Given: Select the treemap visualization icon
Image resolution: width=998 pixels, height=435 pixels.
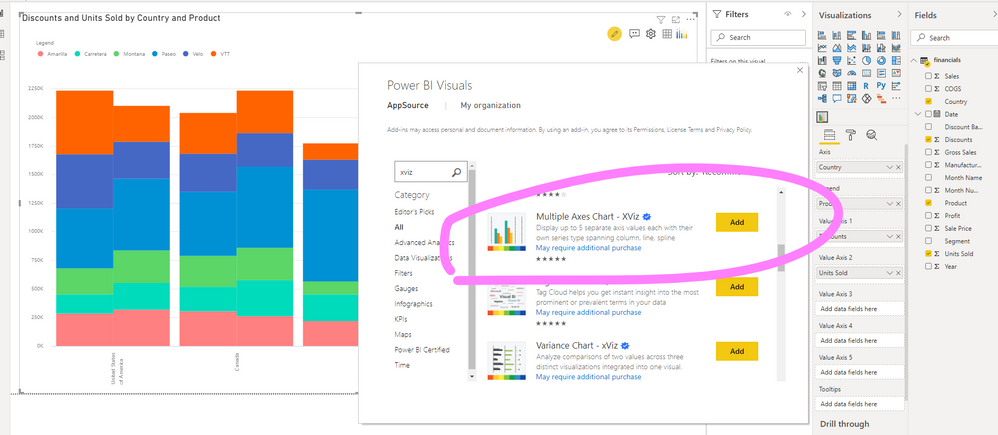Looking at the screenshot, I should click(896, 61).
